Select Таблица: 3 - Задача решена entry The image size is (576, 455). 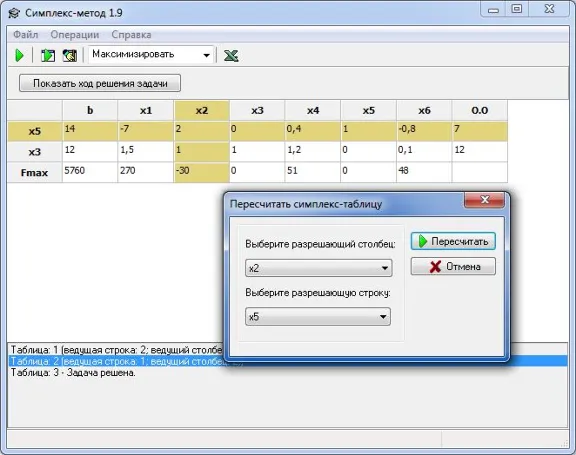tap(73, 373)
